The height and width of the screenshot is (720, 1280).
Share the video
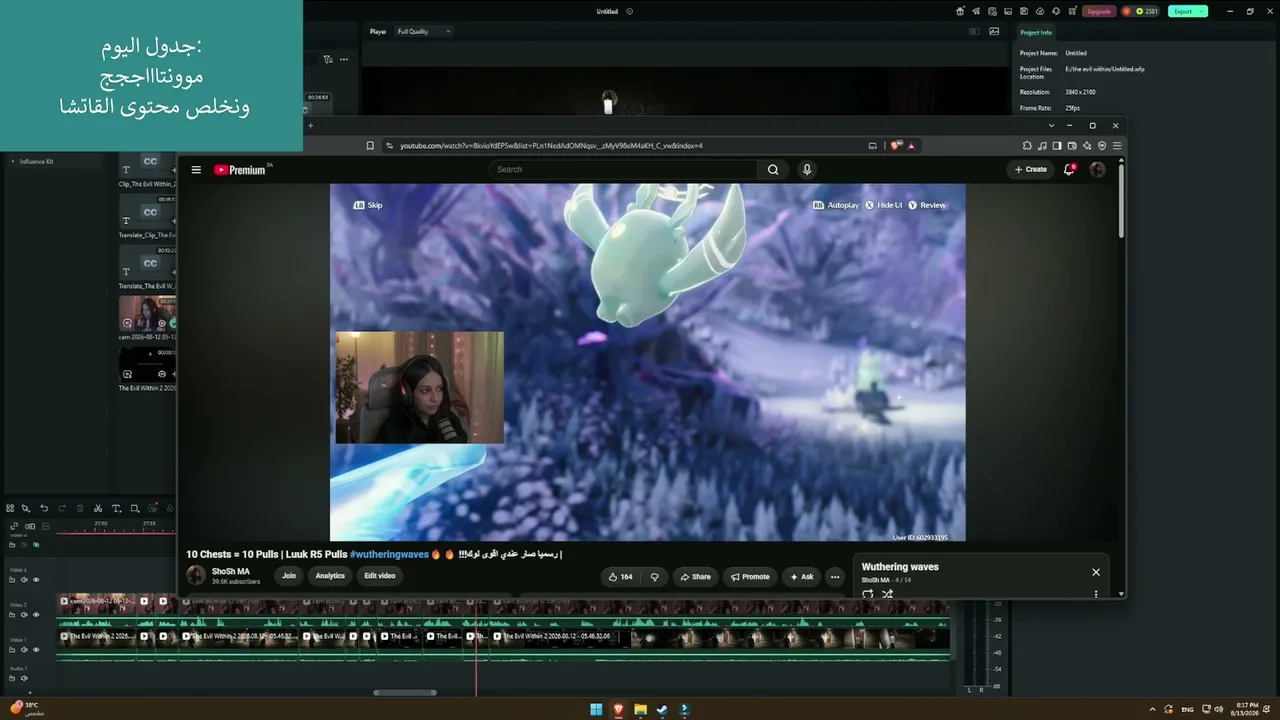(695, 577)
